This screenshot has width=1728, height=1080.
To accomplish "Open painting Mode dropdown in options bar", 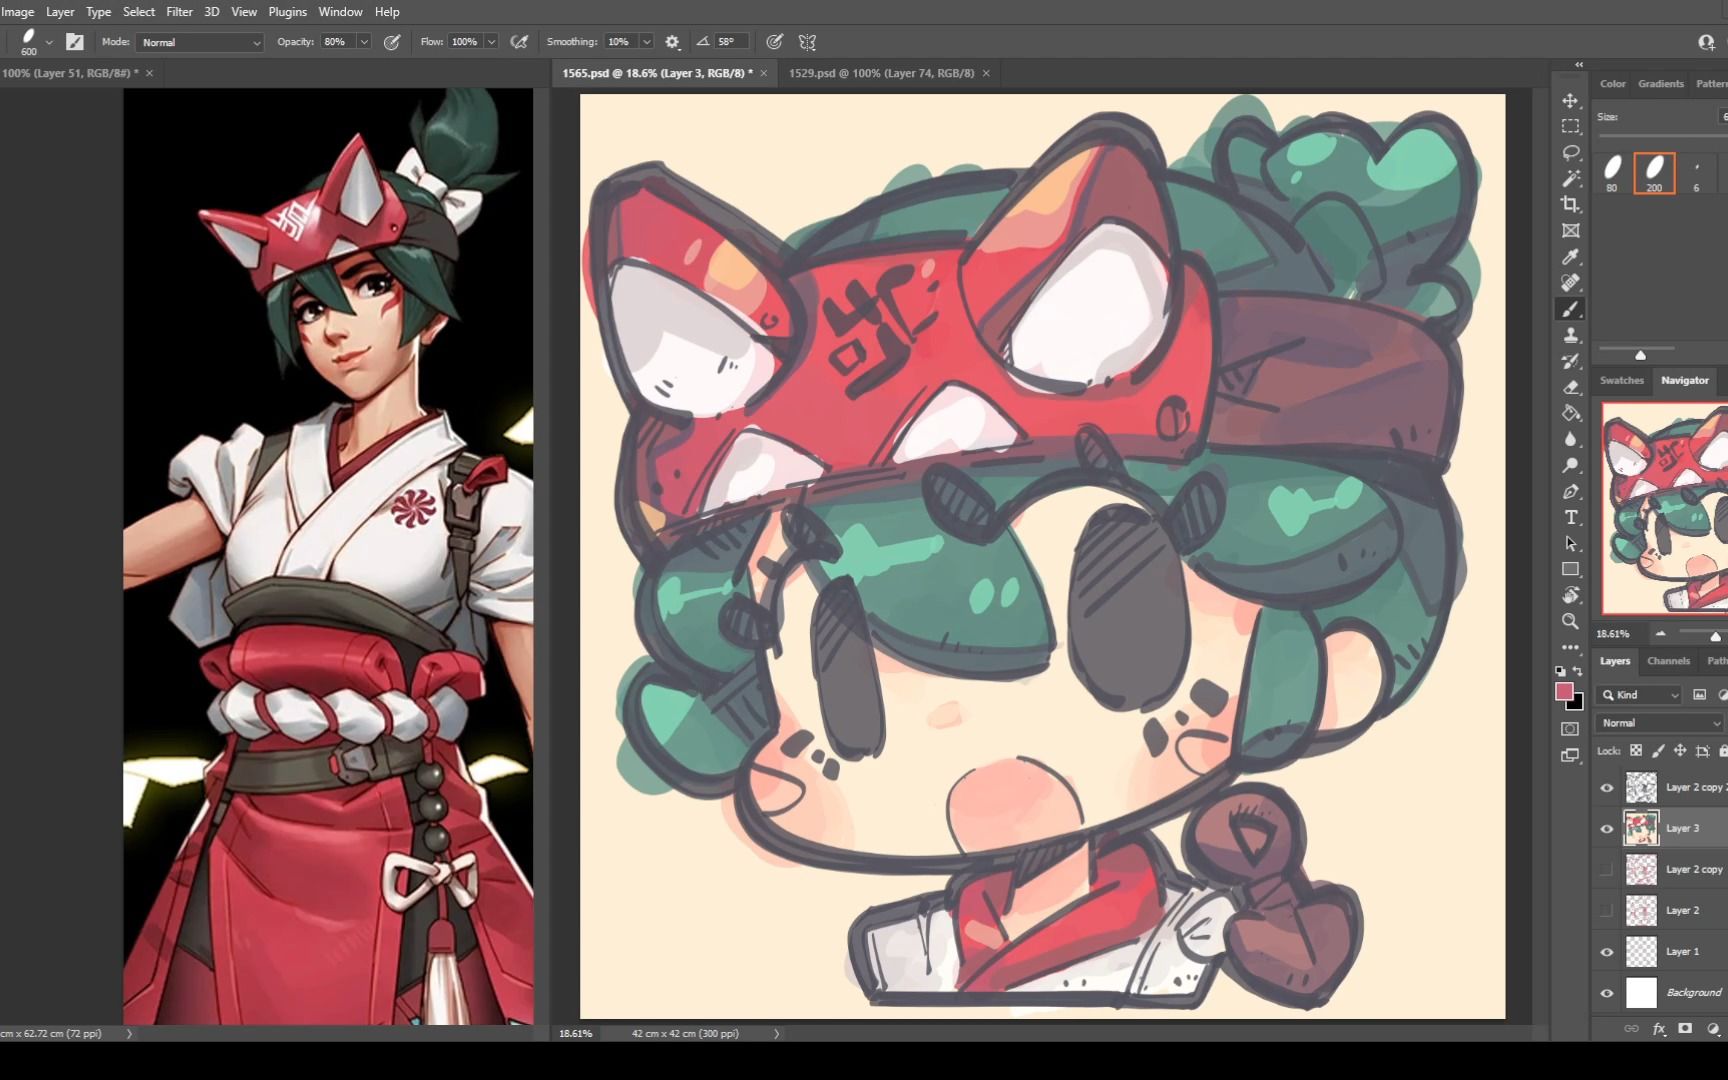I will click(200, 42).
